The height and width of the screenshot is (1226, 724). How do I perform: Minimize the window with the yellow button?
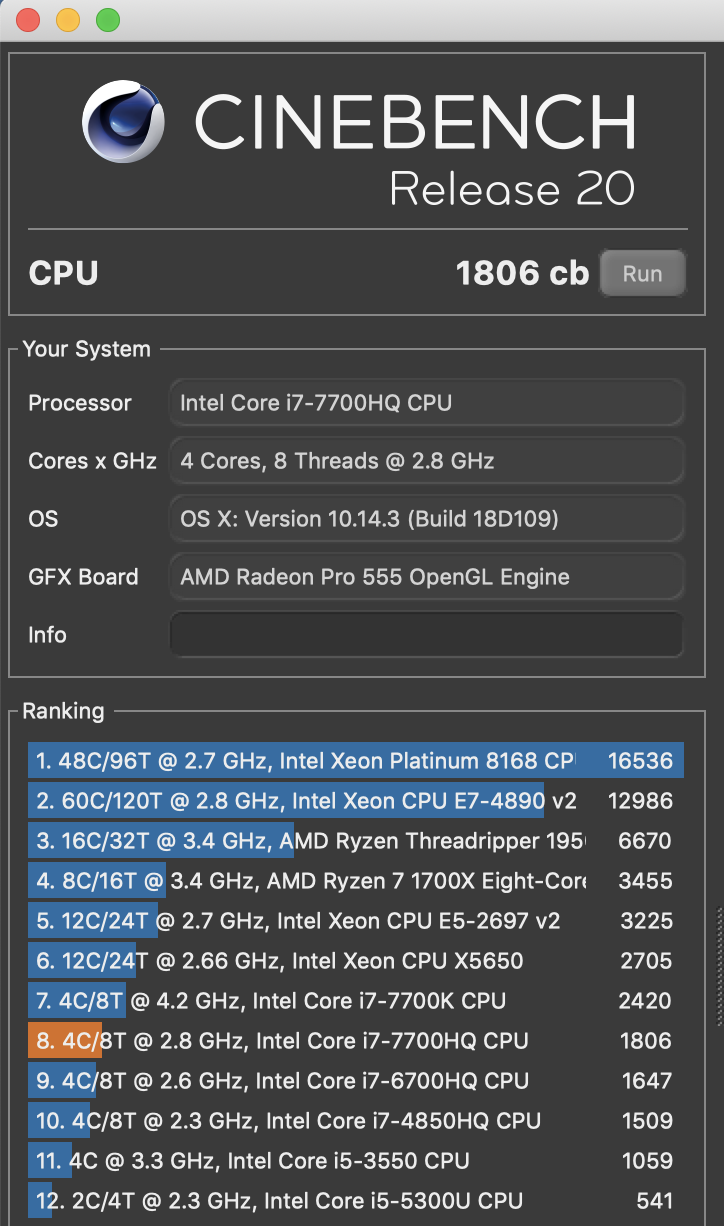click(x=68, y=19)
